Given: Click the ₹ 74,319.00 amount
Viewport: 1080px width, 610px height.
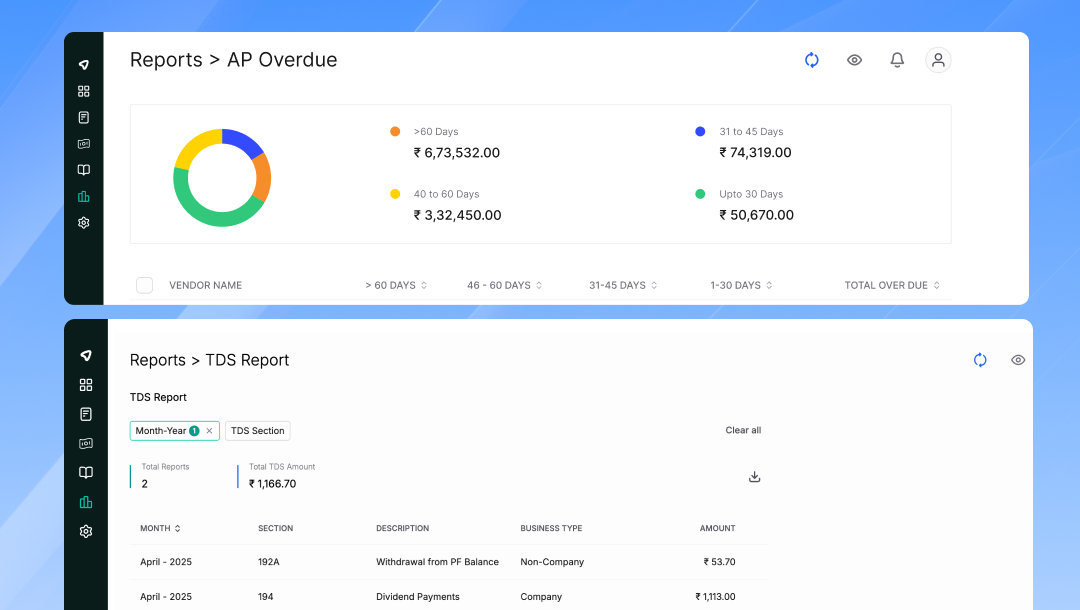Looking at the screenshot, I should [755, 153].
